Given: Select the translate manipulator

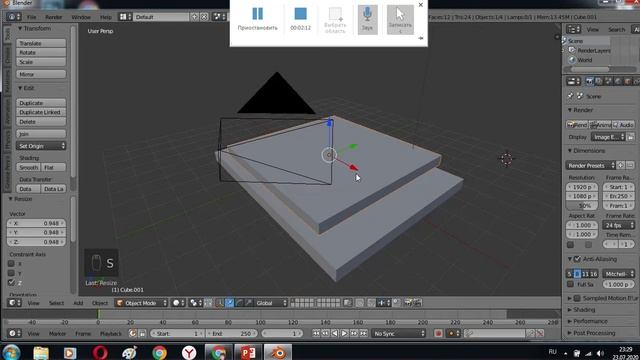Looking at the screenshot, I should click(x=229, y=303).
